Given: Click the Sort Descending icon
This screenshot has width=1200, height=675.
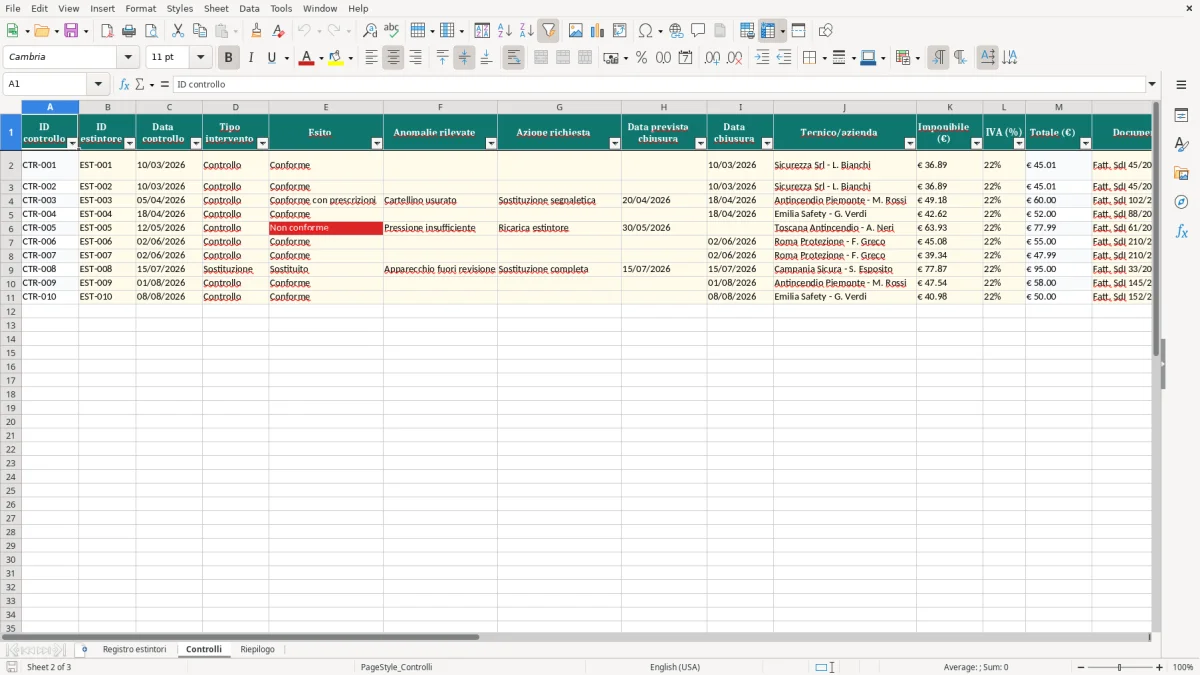Looking at the screenshot, I should [527, 31].
